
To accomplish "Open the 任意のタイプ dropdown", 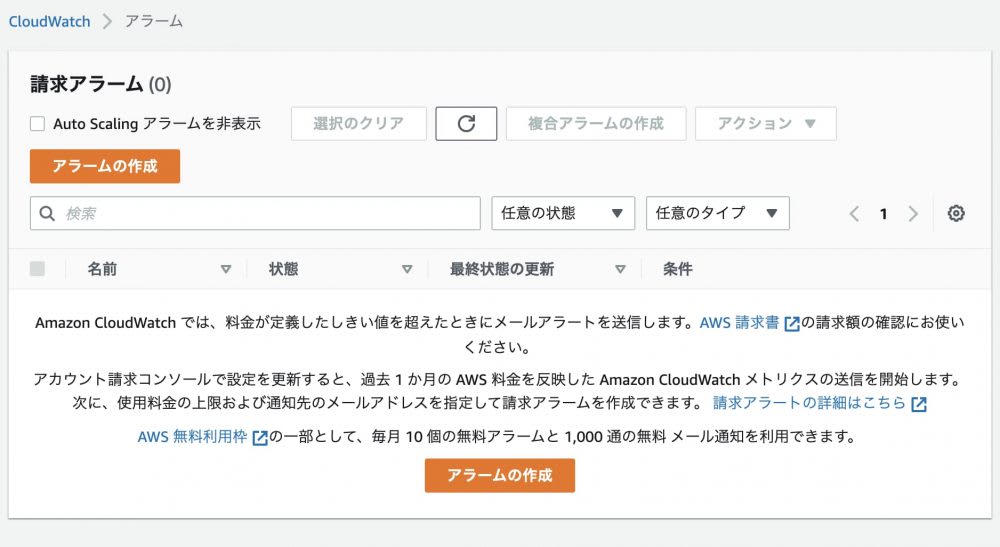I will click(x=717, y=213).
